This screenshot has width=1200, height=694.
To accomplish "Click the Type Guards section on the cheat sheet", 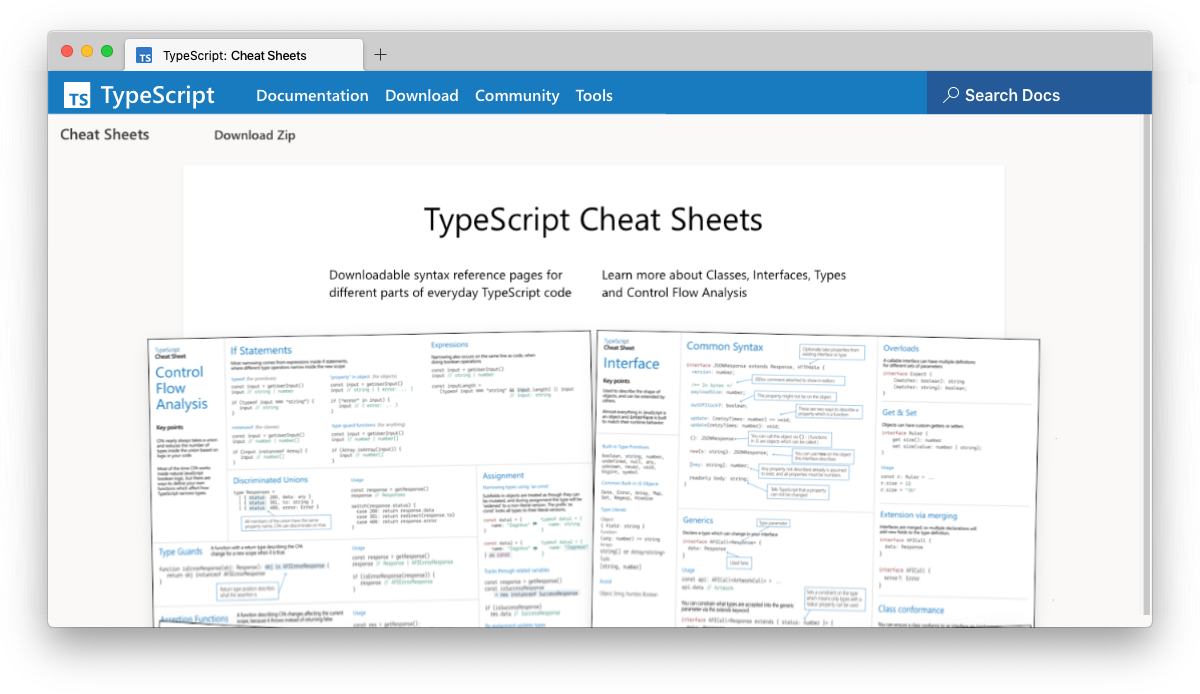I will 180,551.
